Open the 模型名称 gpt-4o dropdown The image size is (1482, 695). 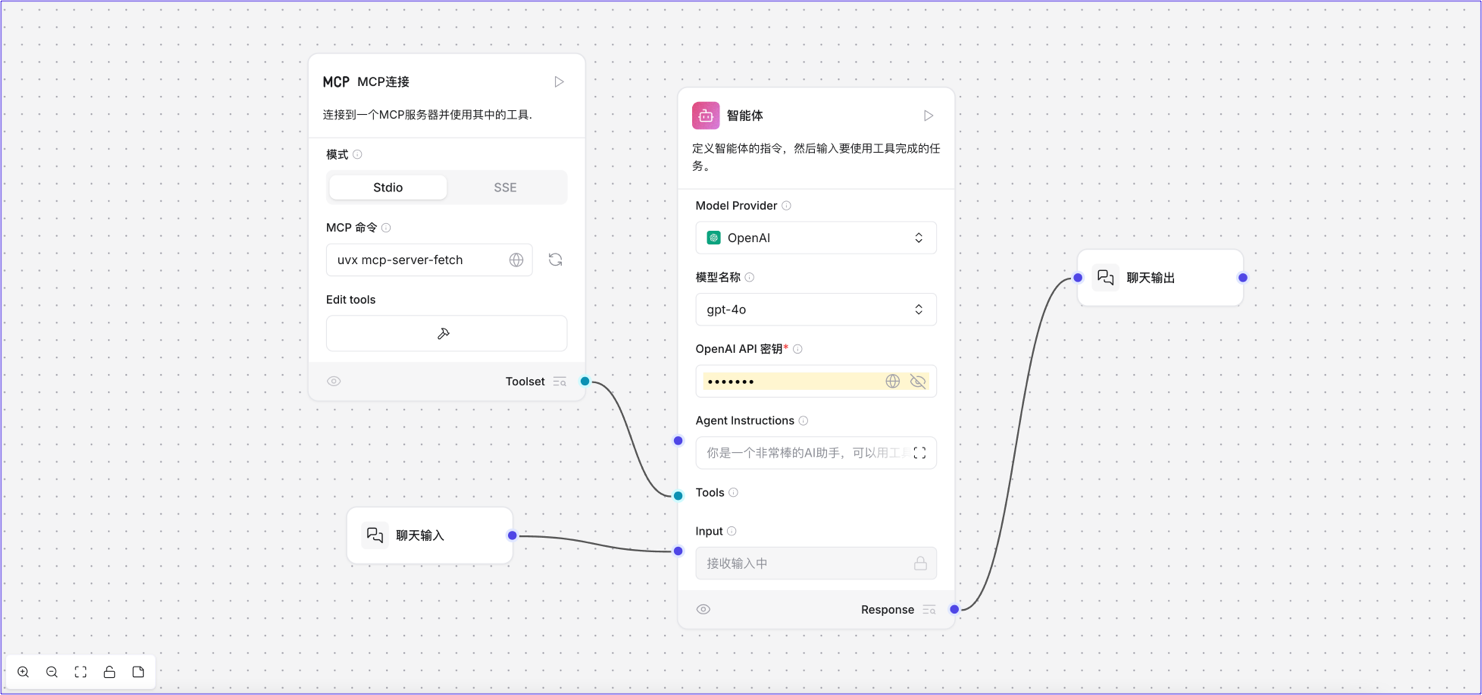[x=815, y=310]
